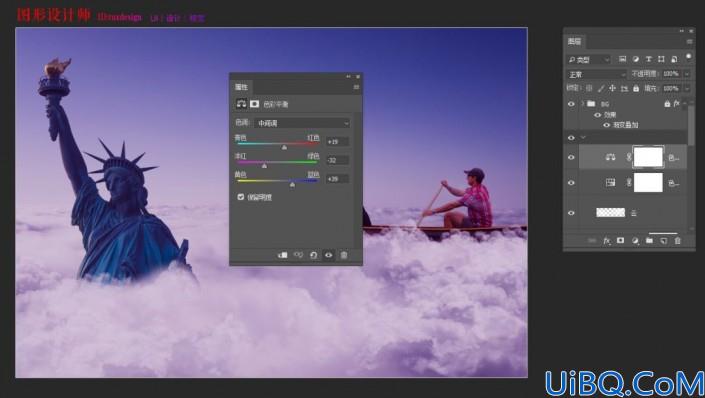Create a new group folder icon

pyautogui.click(x=649, y=241)
